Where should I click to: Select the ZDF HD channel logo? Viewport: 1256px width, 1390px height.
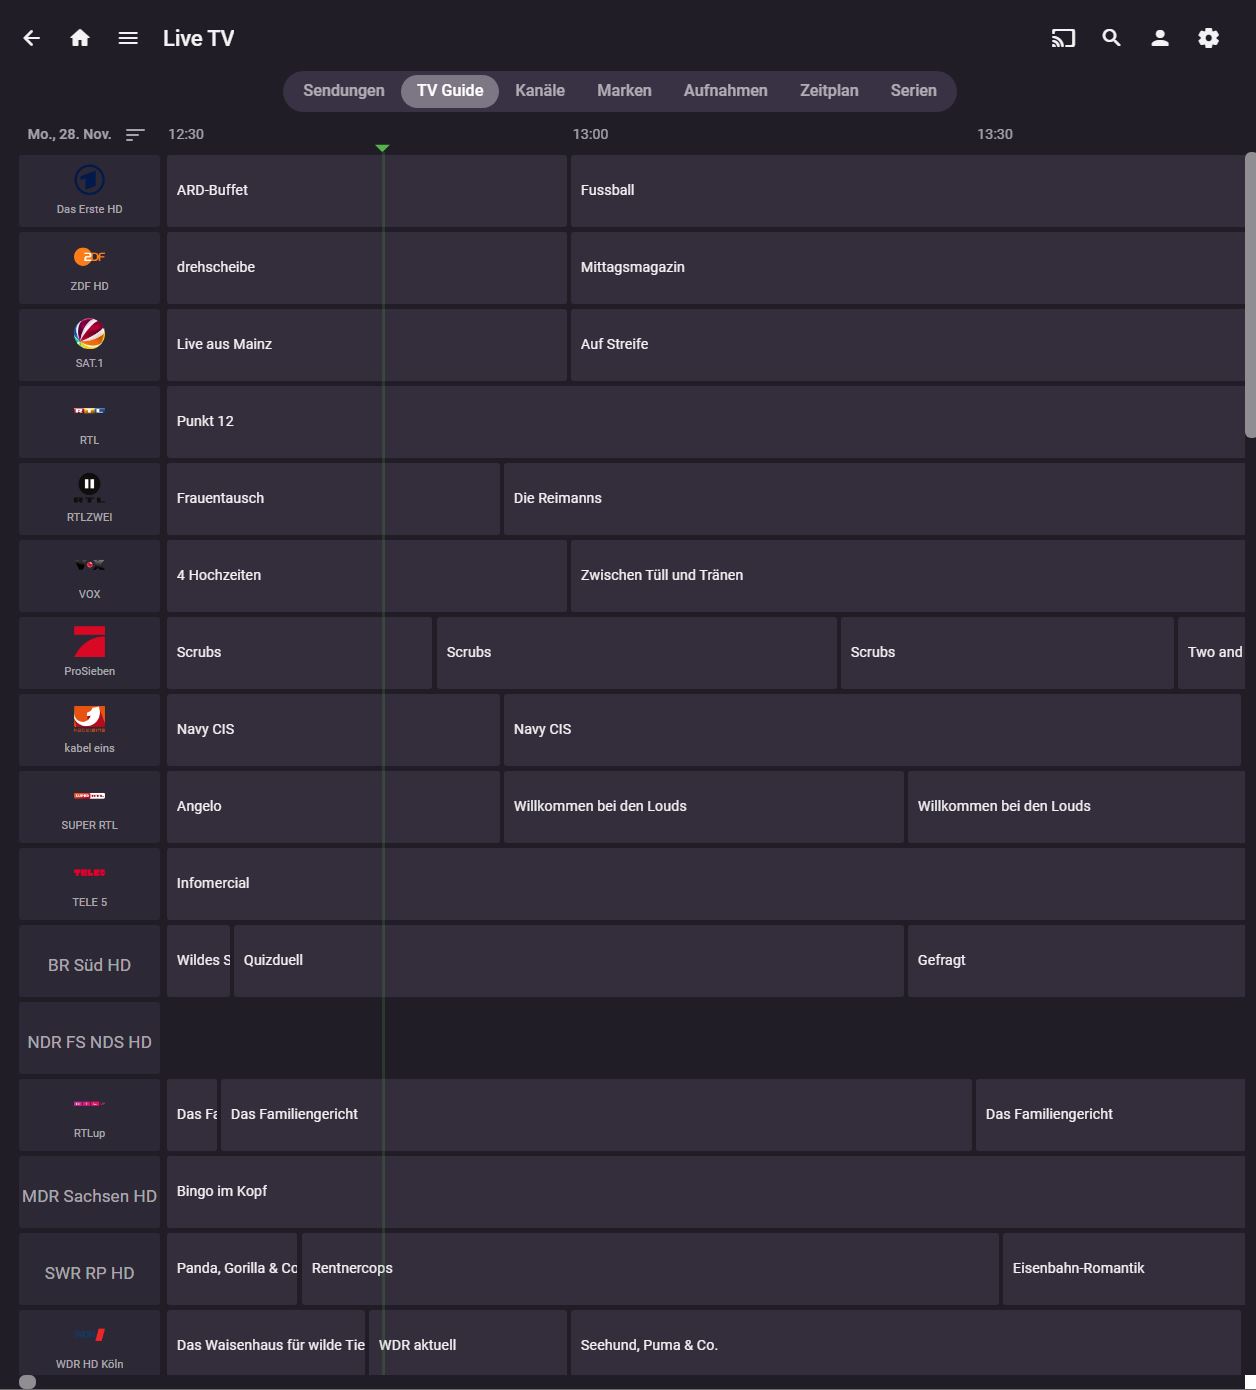(x=90, y=257)
